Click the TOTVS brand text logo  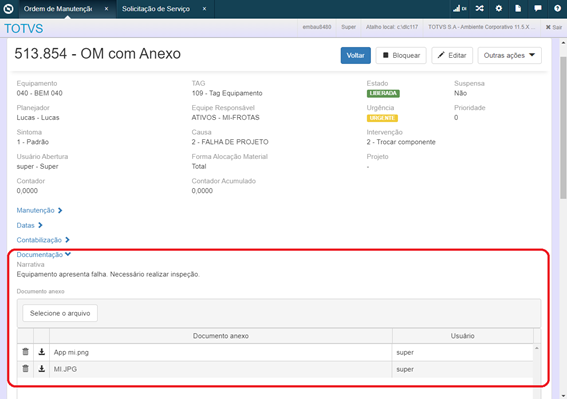[24, 29]
